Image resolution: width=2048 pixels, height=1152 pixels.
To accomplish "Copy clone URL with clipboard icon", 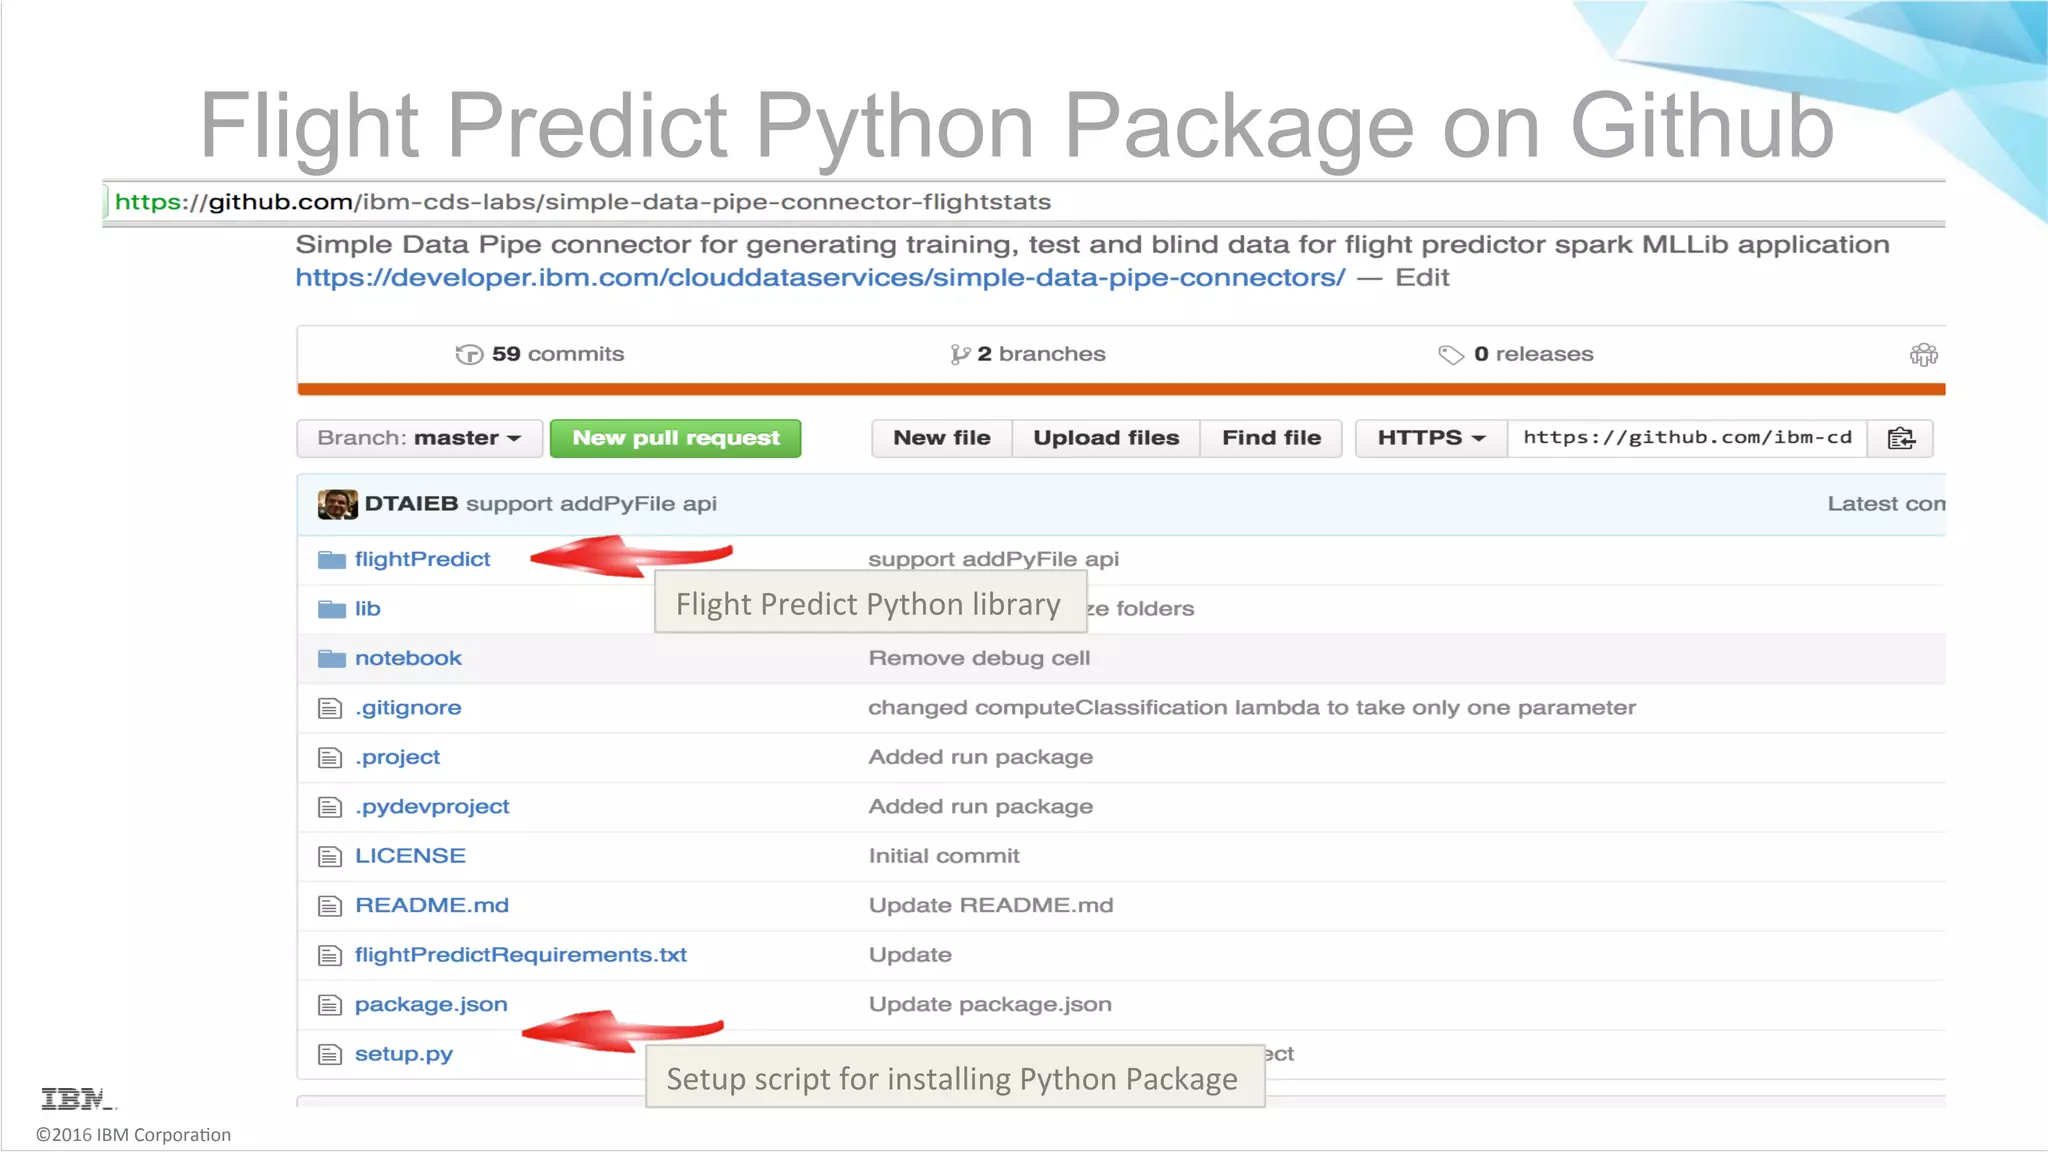I will click(x=1901, y=439).
